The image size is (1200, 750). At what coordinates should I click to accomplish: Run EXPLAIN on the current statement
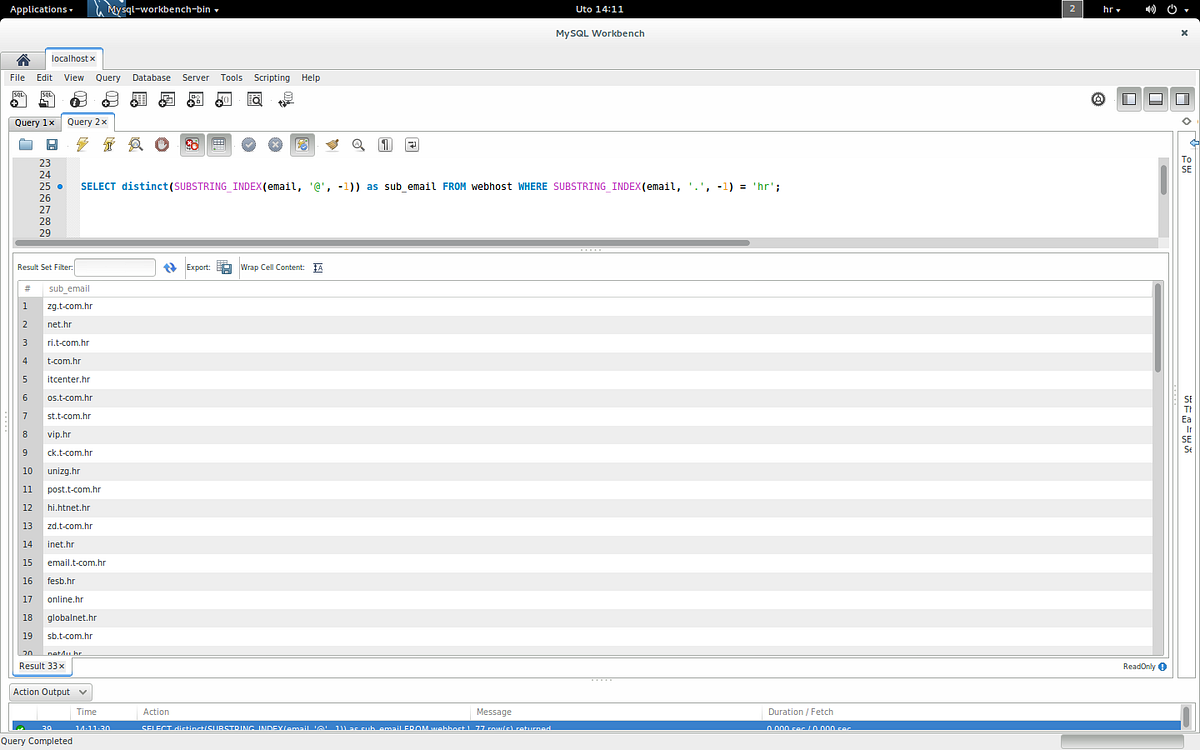click(135, 145)
